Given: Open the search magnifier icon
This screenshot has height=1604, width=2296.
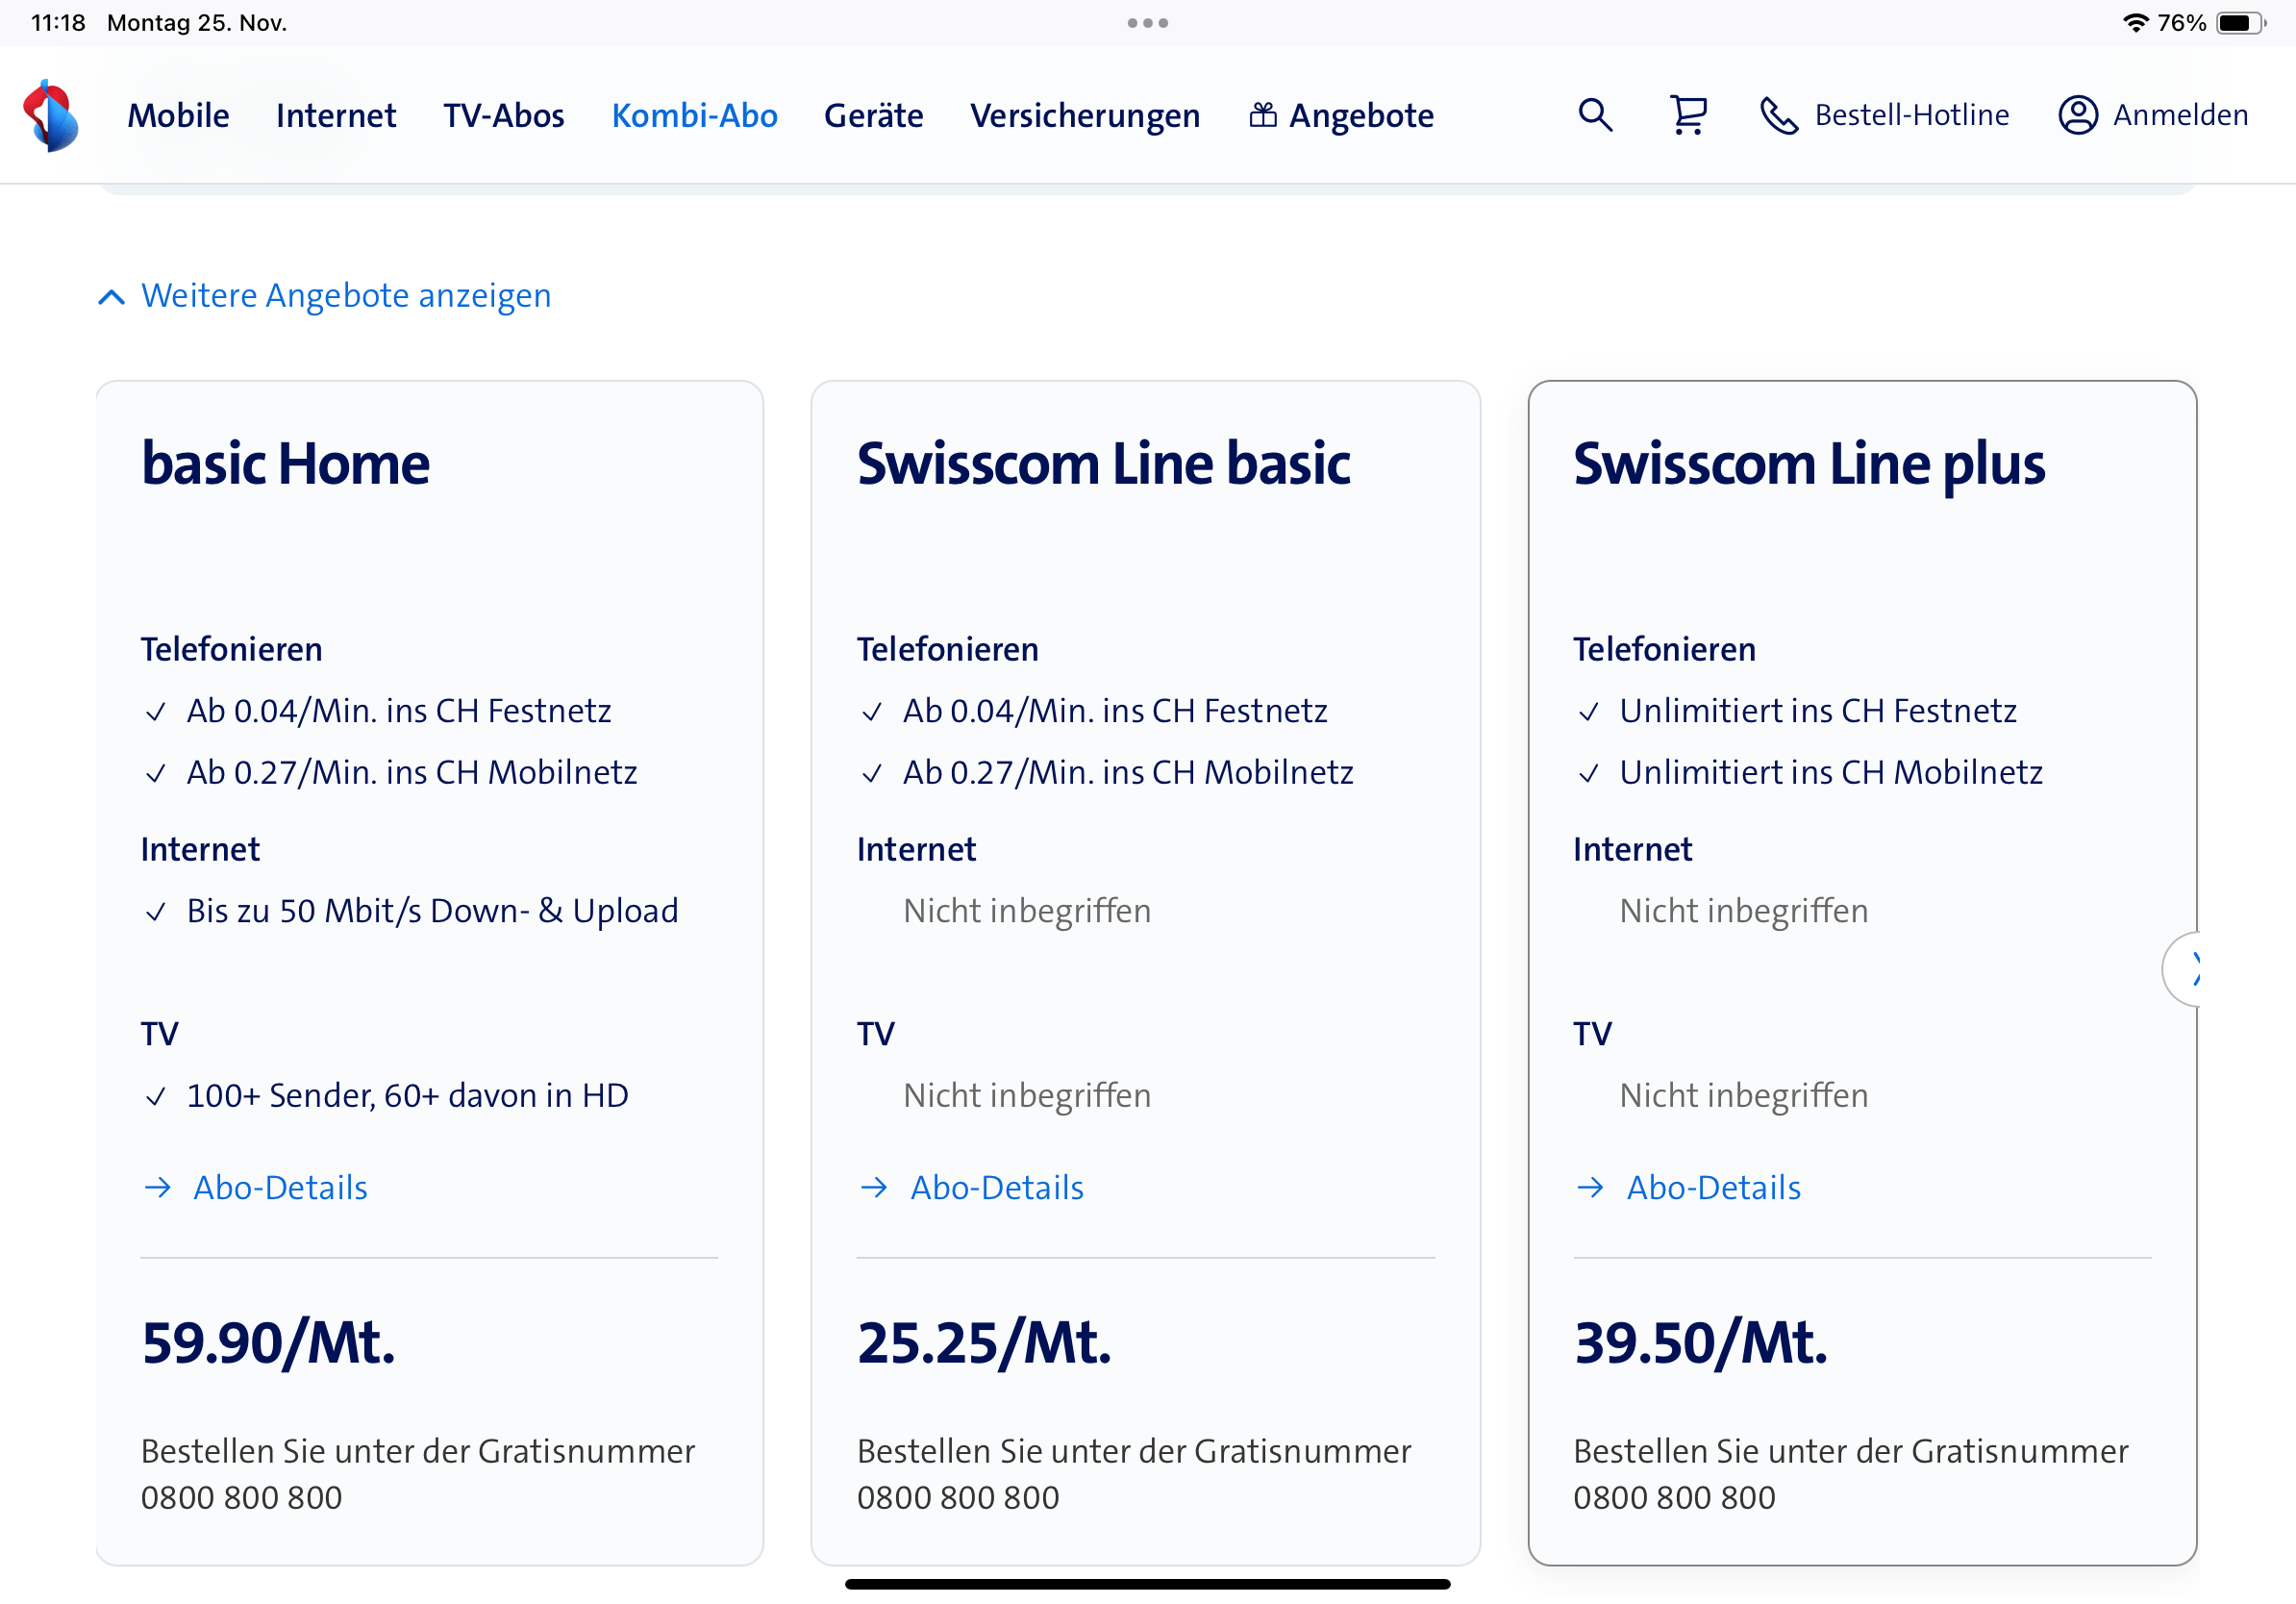Looking at the screenshot, I should 1595,115.
